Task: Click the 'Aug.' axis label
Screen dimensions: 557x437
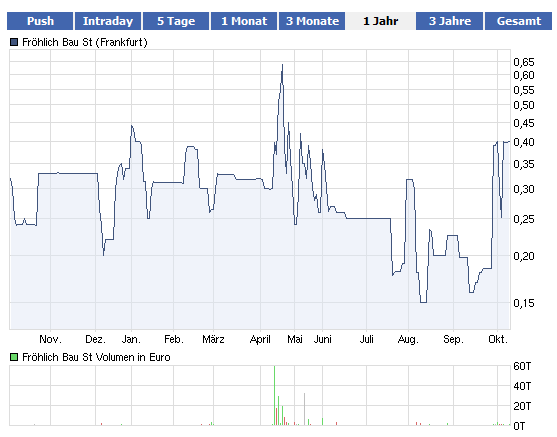Action: (408, 340)
